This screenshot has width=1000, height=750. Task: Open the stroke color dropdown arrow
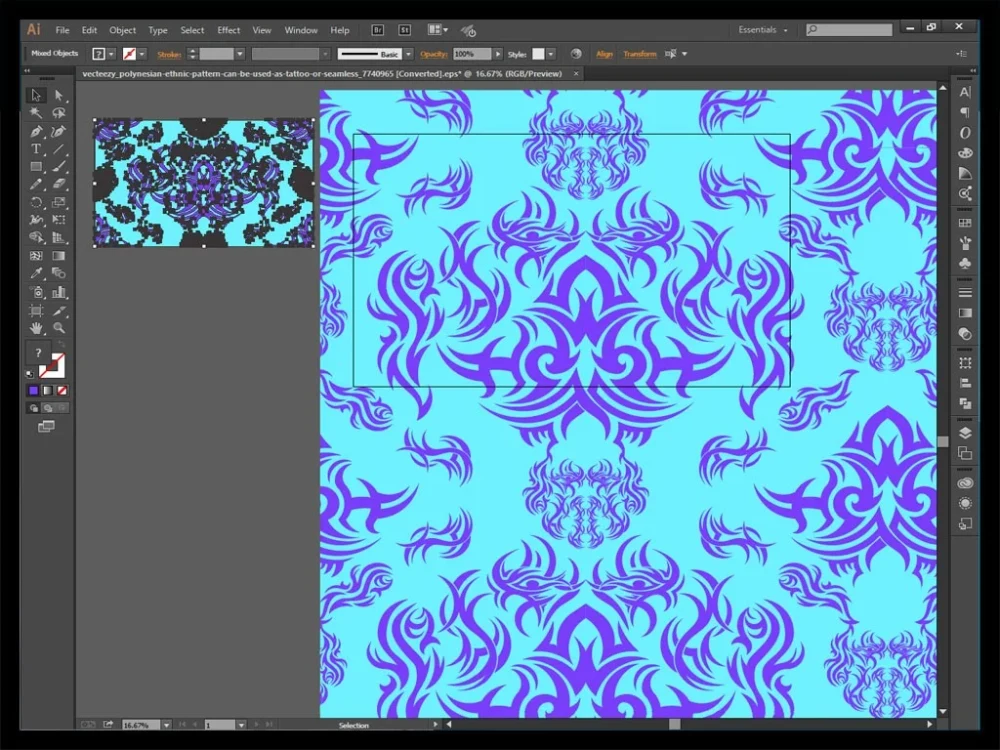[x=142, y=54]
